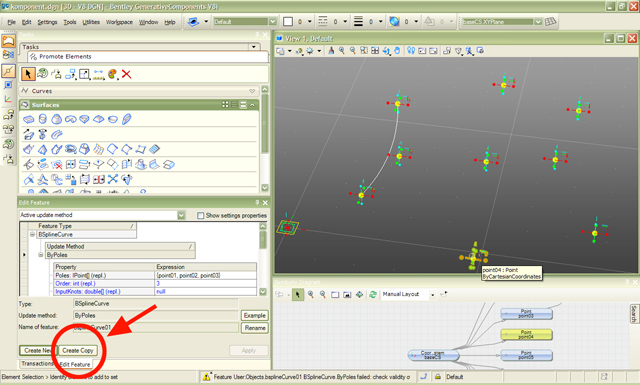
Task: Click the Walk footprints icon in View 1
Action: [411, 50]
